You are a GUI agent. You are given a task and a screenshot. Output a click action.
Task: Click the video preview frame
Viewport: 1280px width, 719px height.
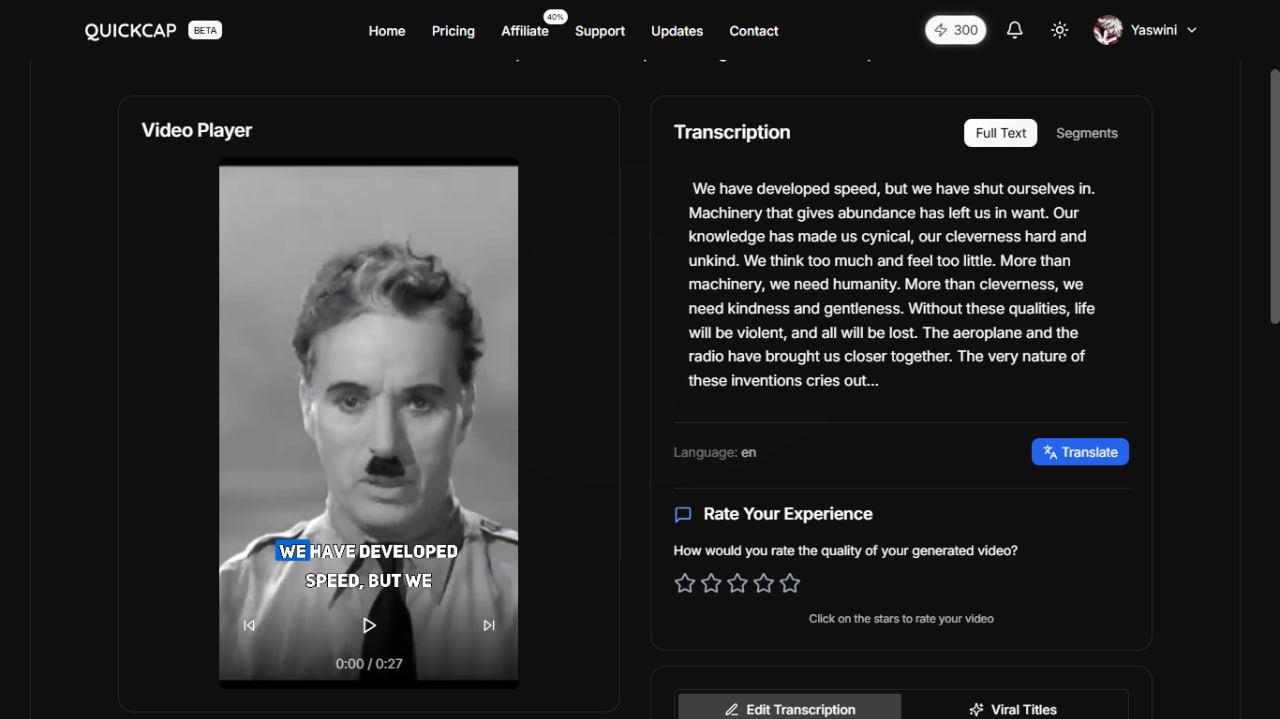point(369,423)
